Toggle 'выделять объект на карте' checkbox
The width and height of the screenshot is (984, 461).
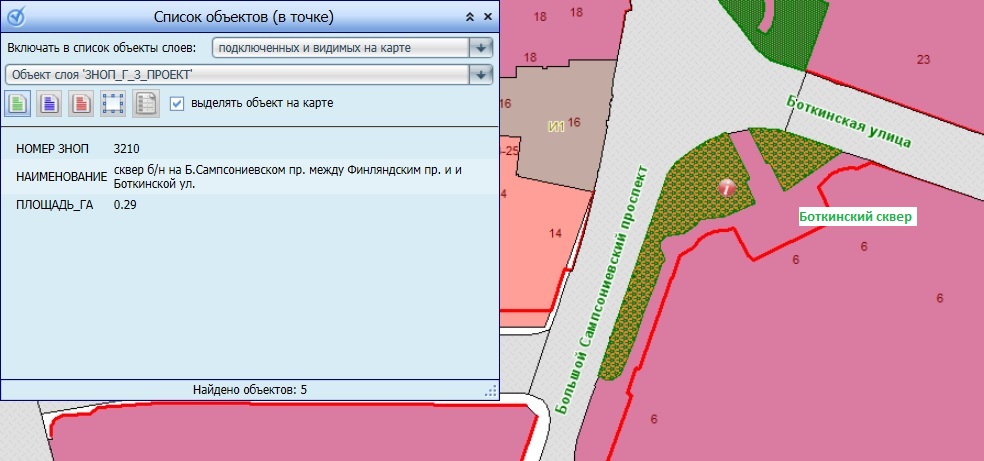point(177,102)
